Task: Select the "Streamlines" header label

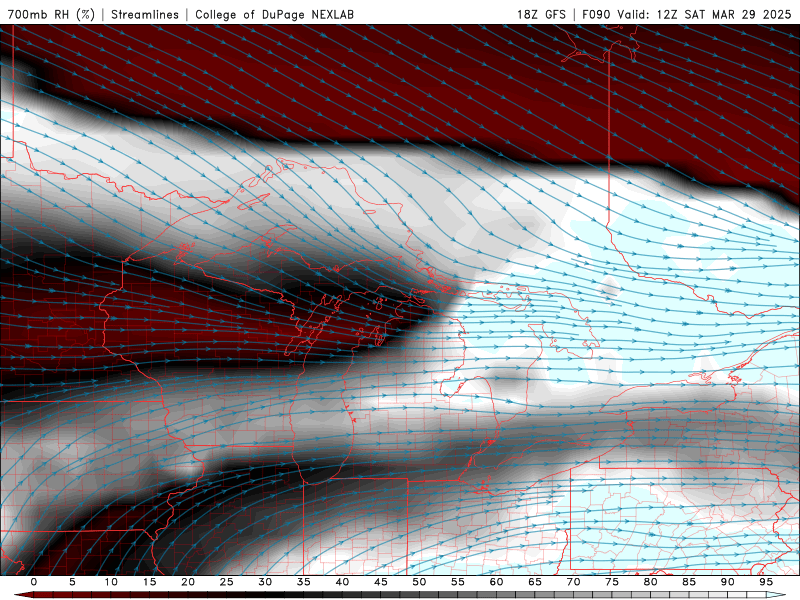Action: tap(145, 14)
